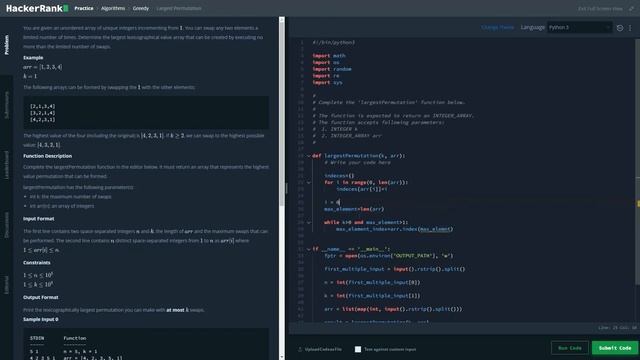
Task: Select the Problem side tab
Action: pyautogui.click(x=6, y=45)
